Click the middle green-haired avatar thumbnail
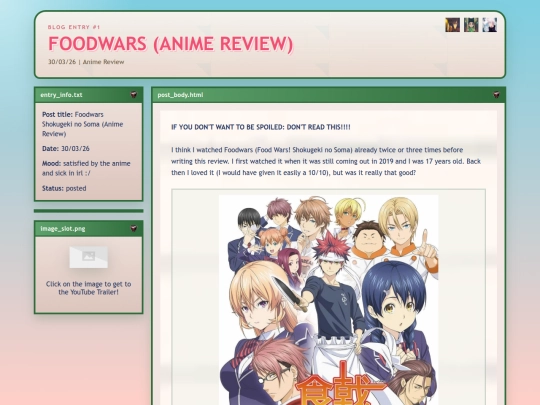The height and width of the screenshot is (405, 540). [x=471, y=25]
